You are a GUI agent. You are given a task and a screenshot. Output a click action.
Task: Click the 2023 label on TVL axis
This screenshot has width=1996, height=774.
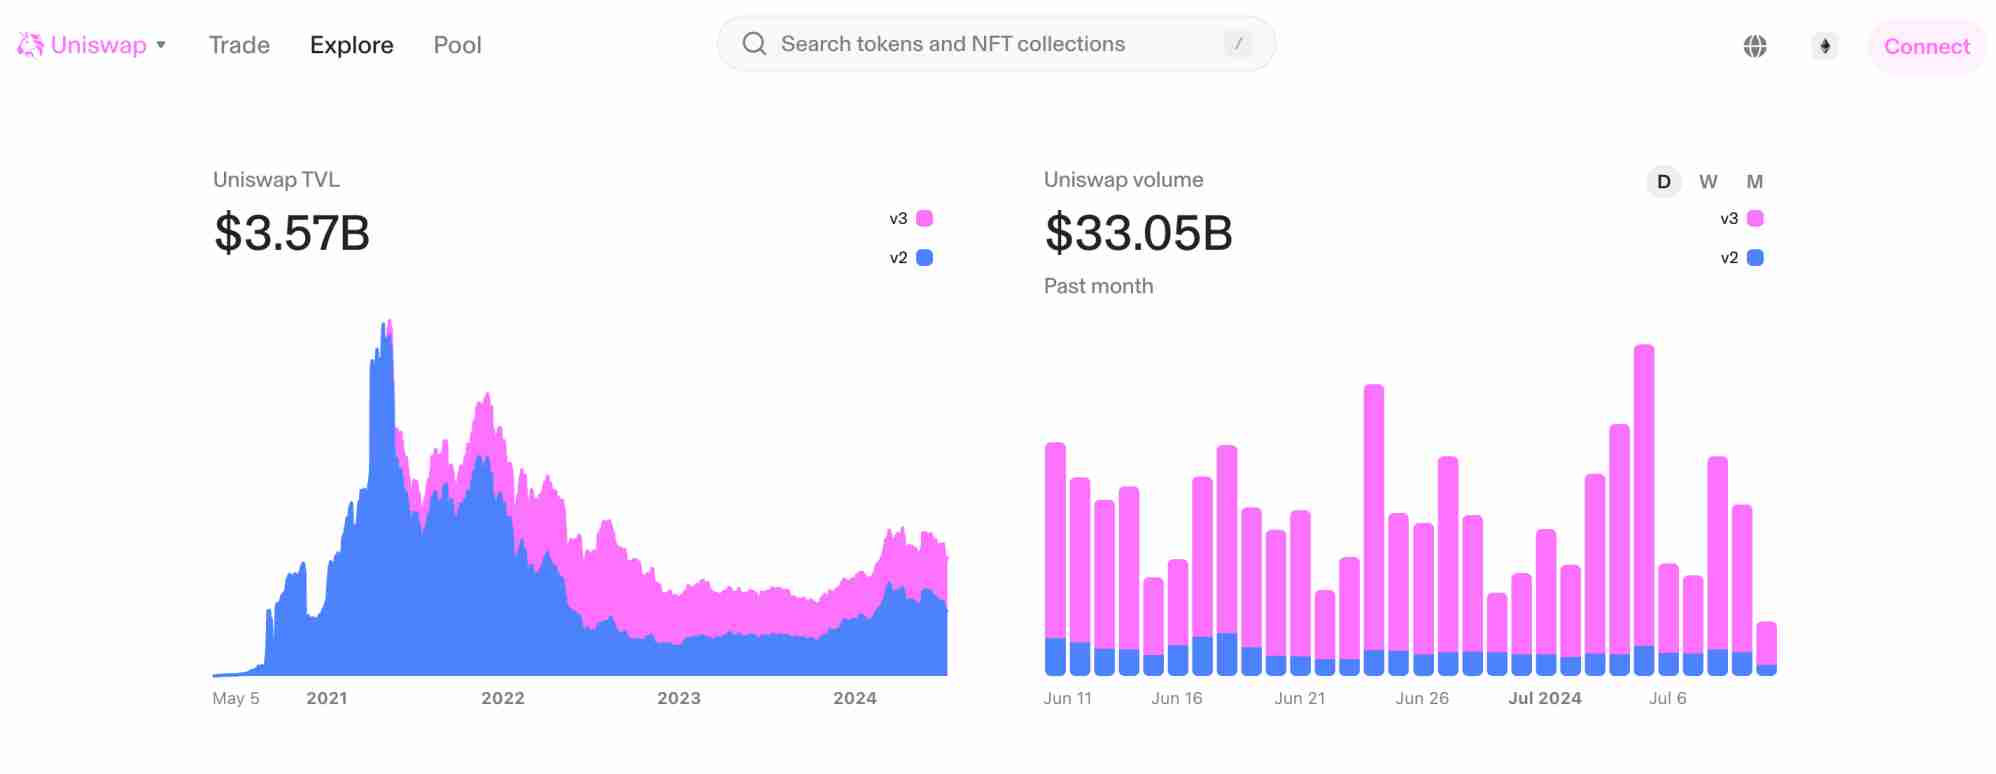pyautogui.click(x=679, y=698)
